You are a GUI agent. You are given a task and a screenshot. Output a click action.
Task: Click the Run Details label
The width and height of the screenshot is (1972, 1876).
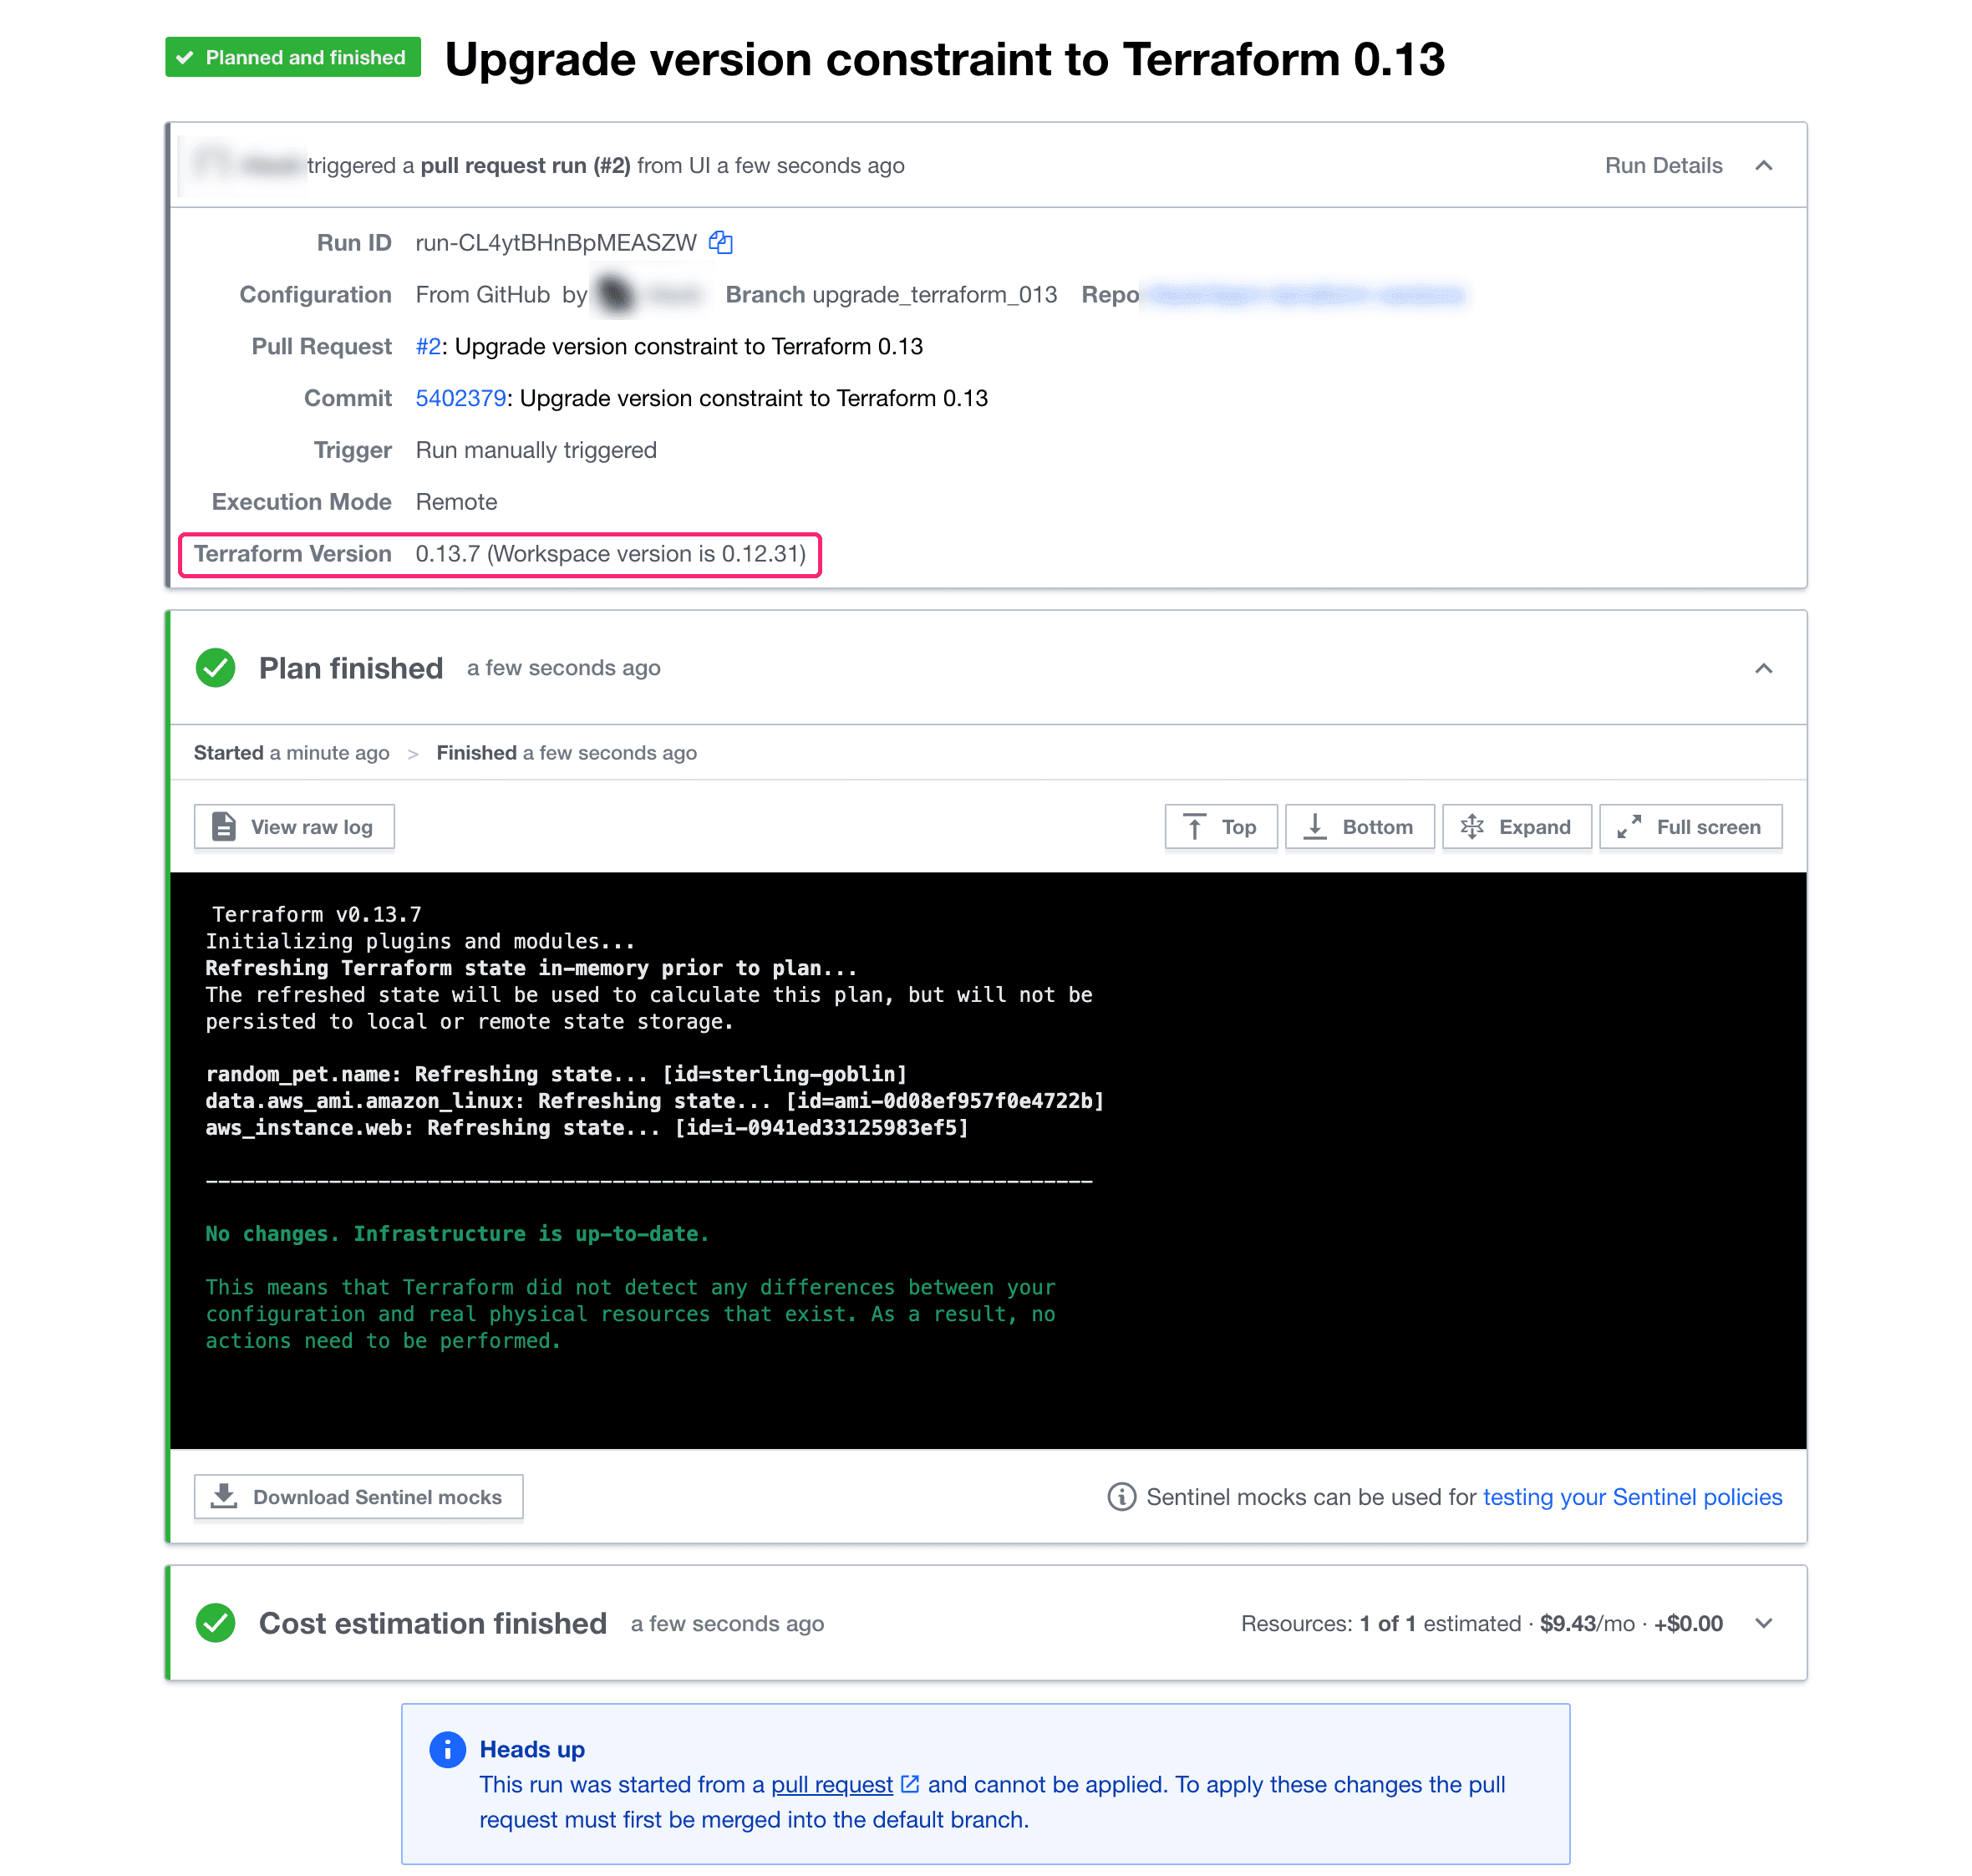click(x=1663, y=166)
